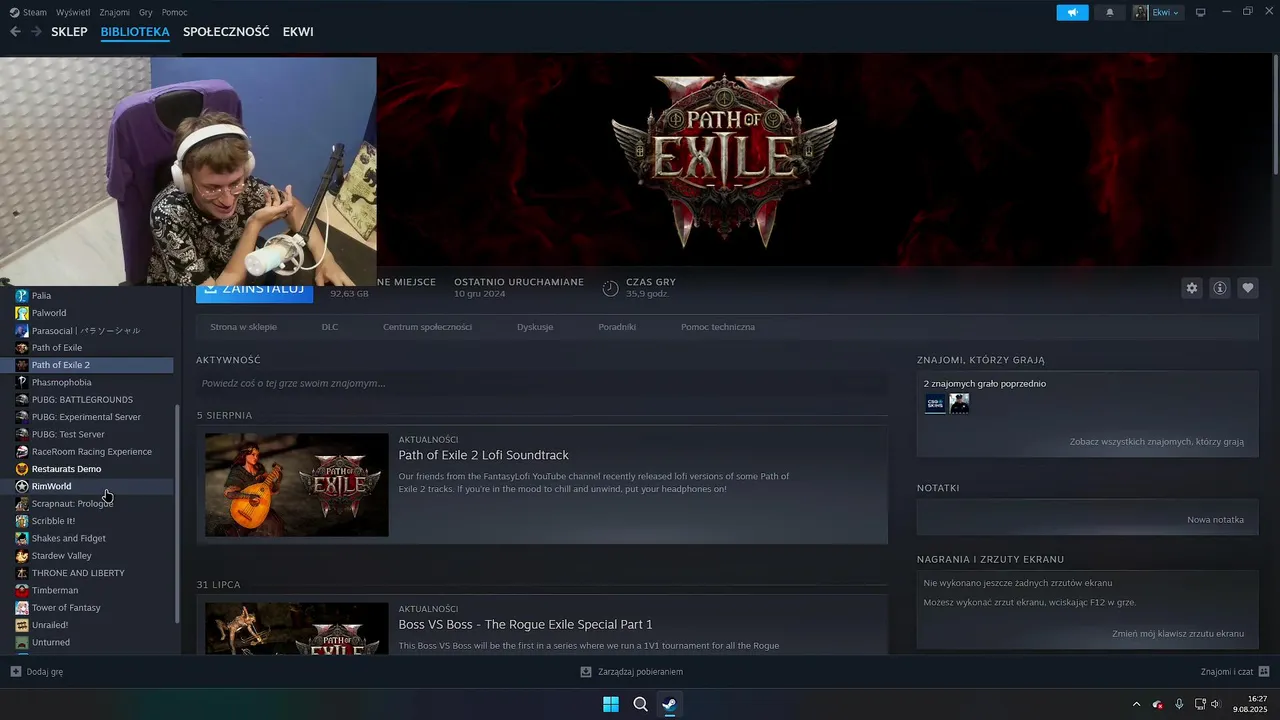Click Steam icon in the taskbar
Image resolution: width=1280 pixels, height=720 pixels.
click(669, 704)
